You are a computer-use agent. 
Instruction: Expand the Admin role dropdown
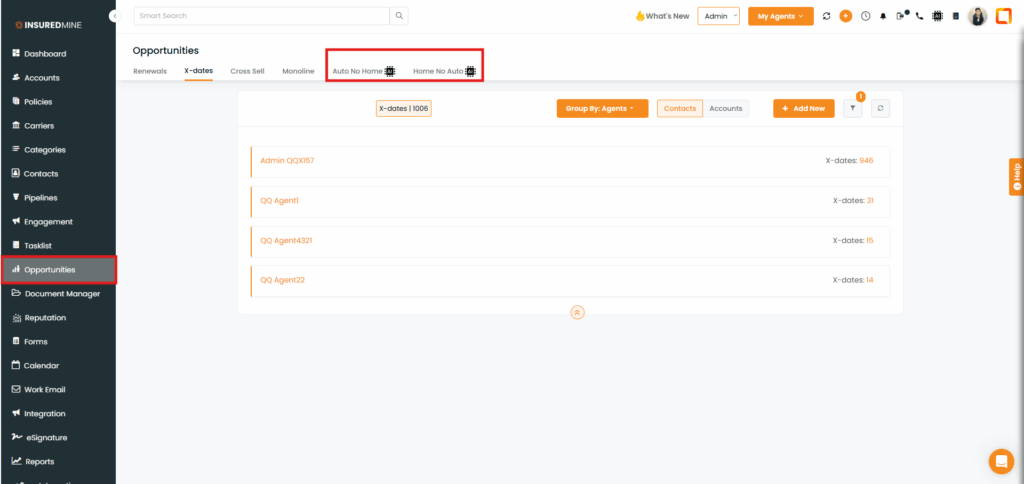[718, 16]
